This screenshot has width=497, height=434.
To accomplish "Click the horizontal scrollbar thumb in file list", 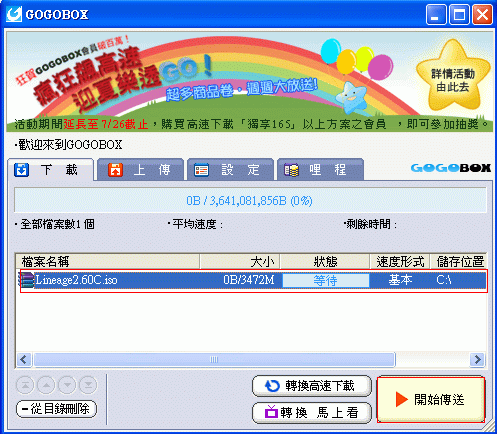I will pyautogui.click(x=214, y=359).
